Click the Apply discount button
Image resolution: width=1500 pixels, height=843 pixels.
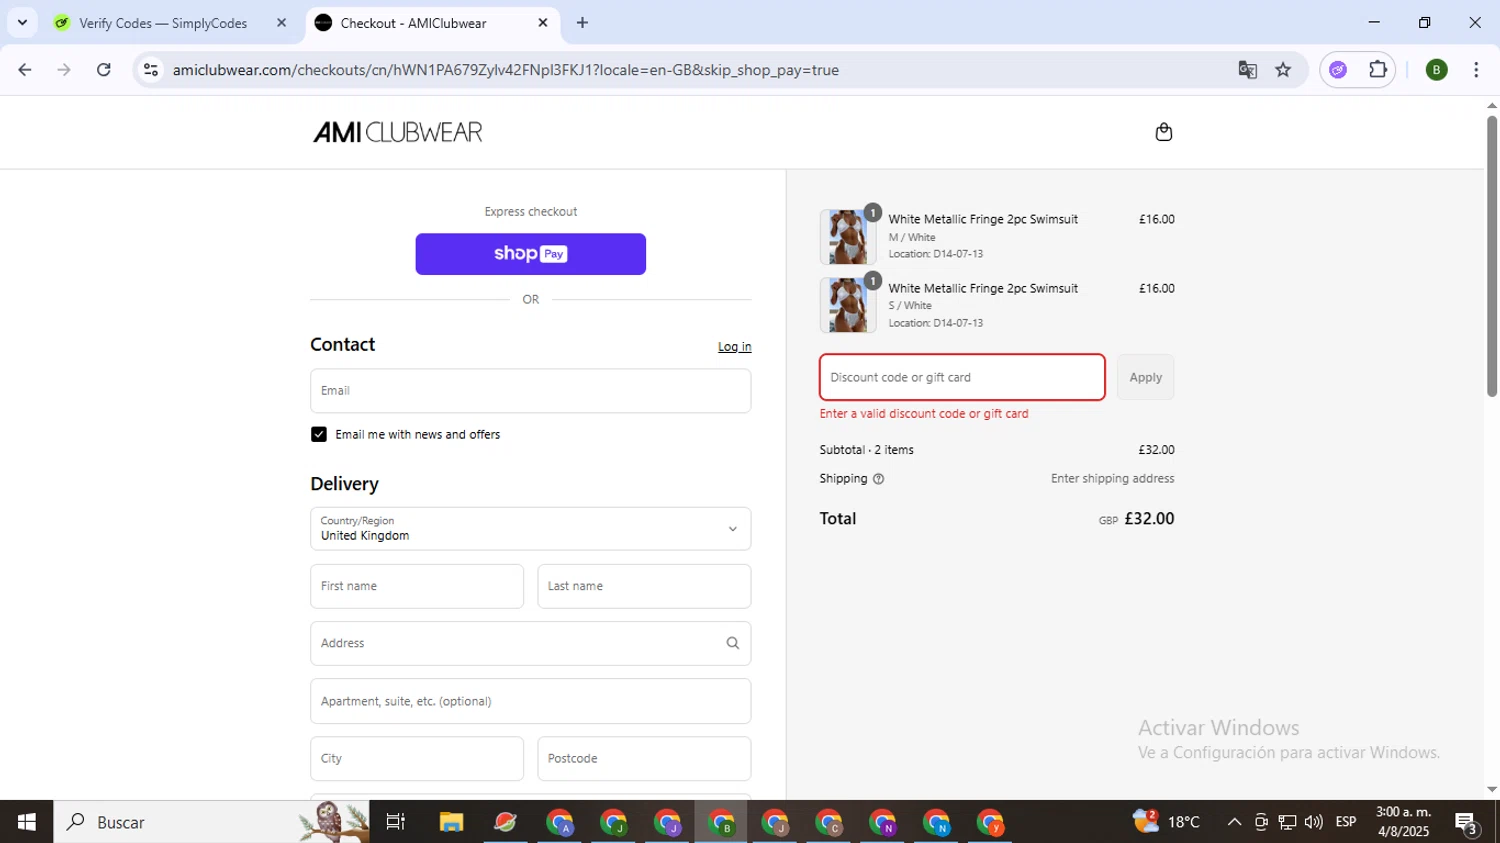click(1145, 377)
